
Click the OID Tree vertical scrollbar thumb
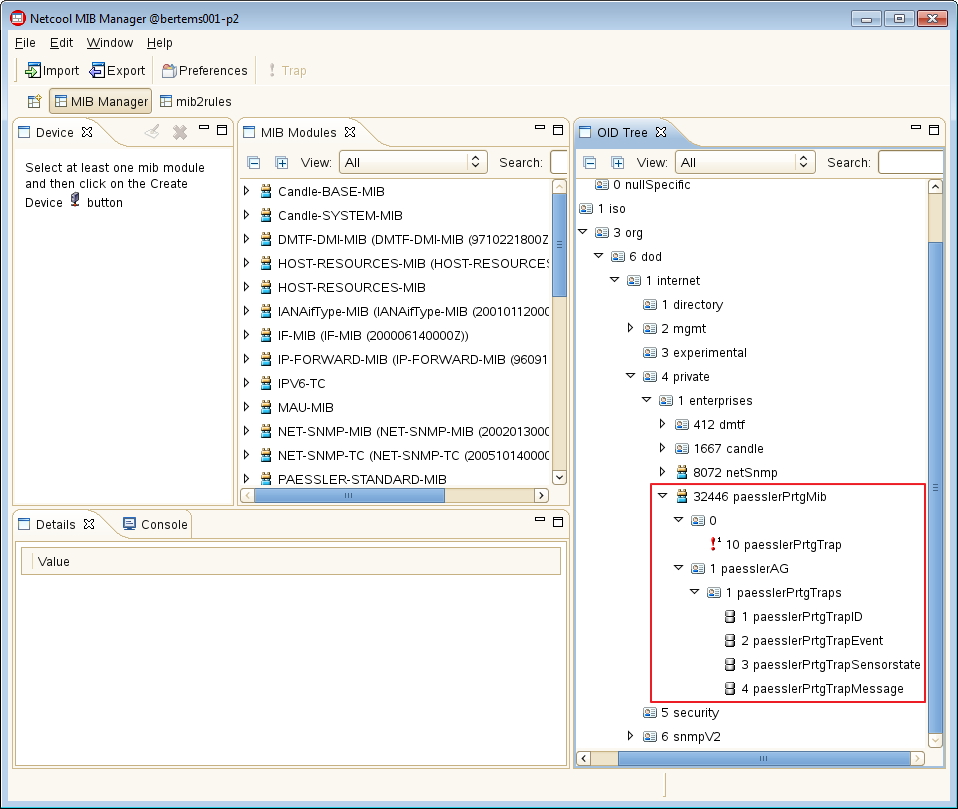point(935,487)
